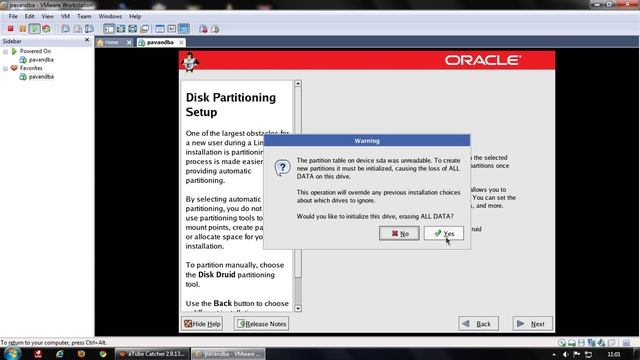This screenshot has width=640, height=360.
Task: Open the Manage Snapshots toolbar icon
Action: coord(89,29)
